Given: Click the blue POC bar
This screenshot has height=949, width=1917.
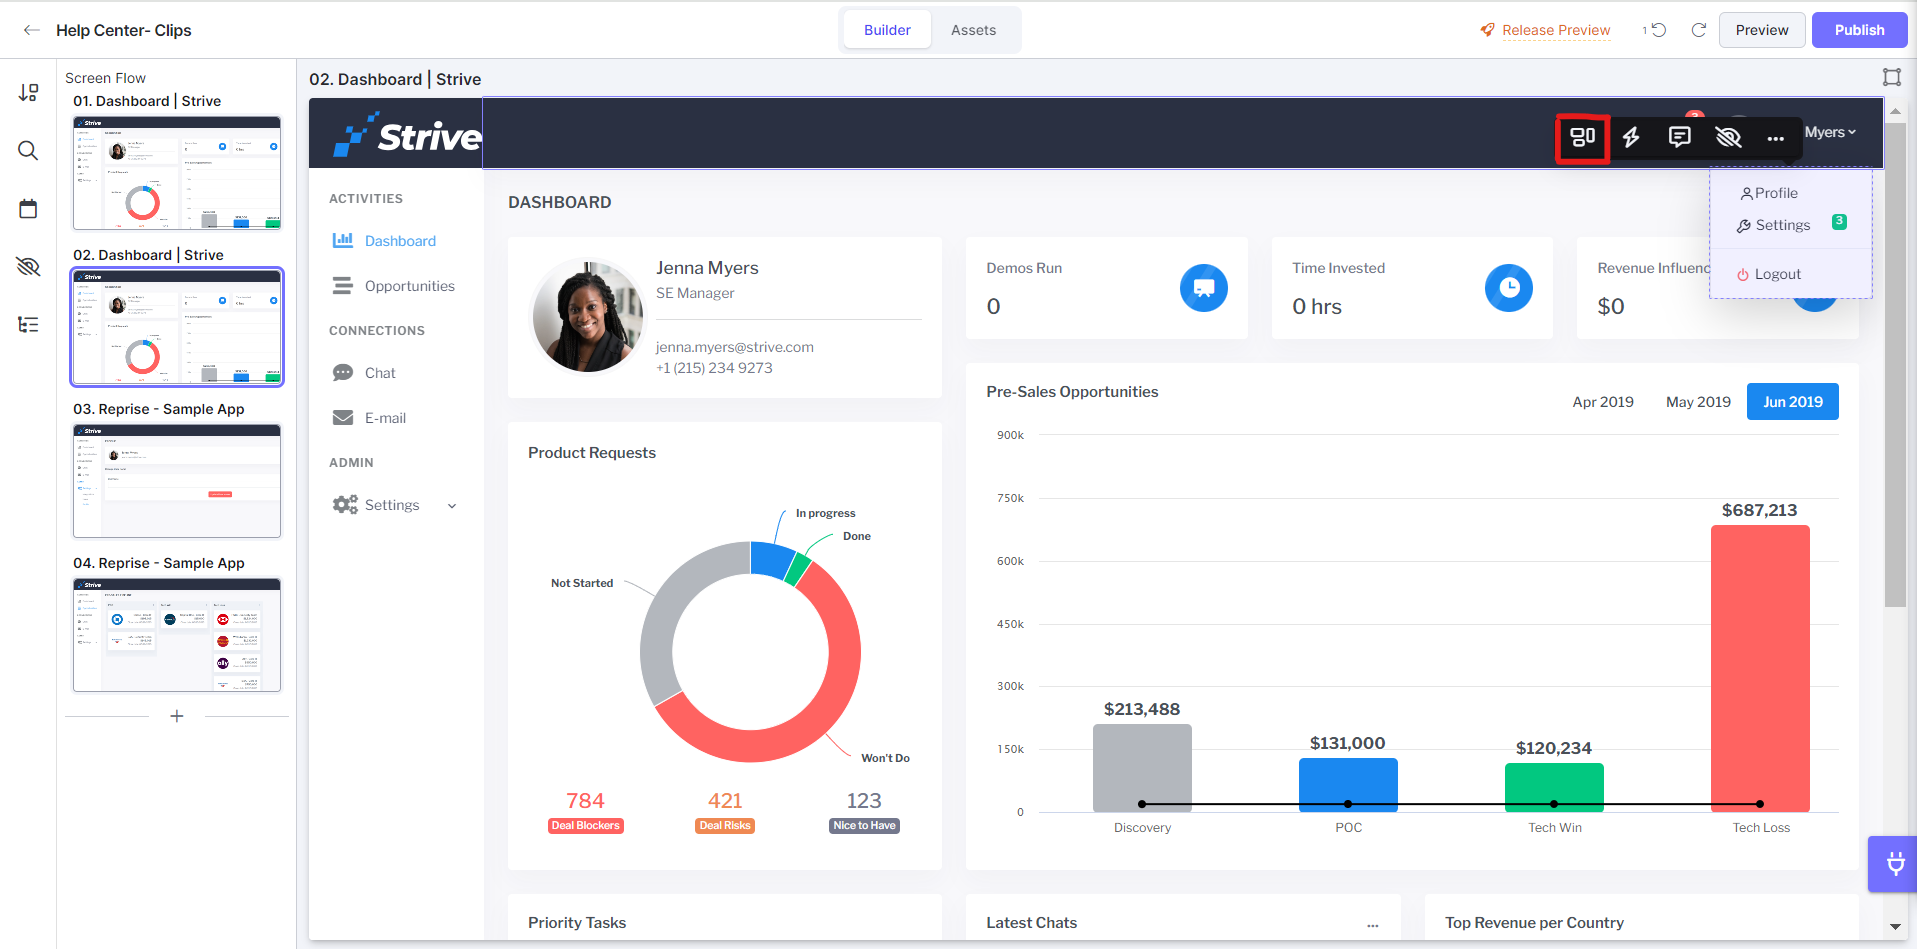Looking at the screenshot, I should click(x=1348, y=785).
